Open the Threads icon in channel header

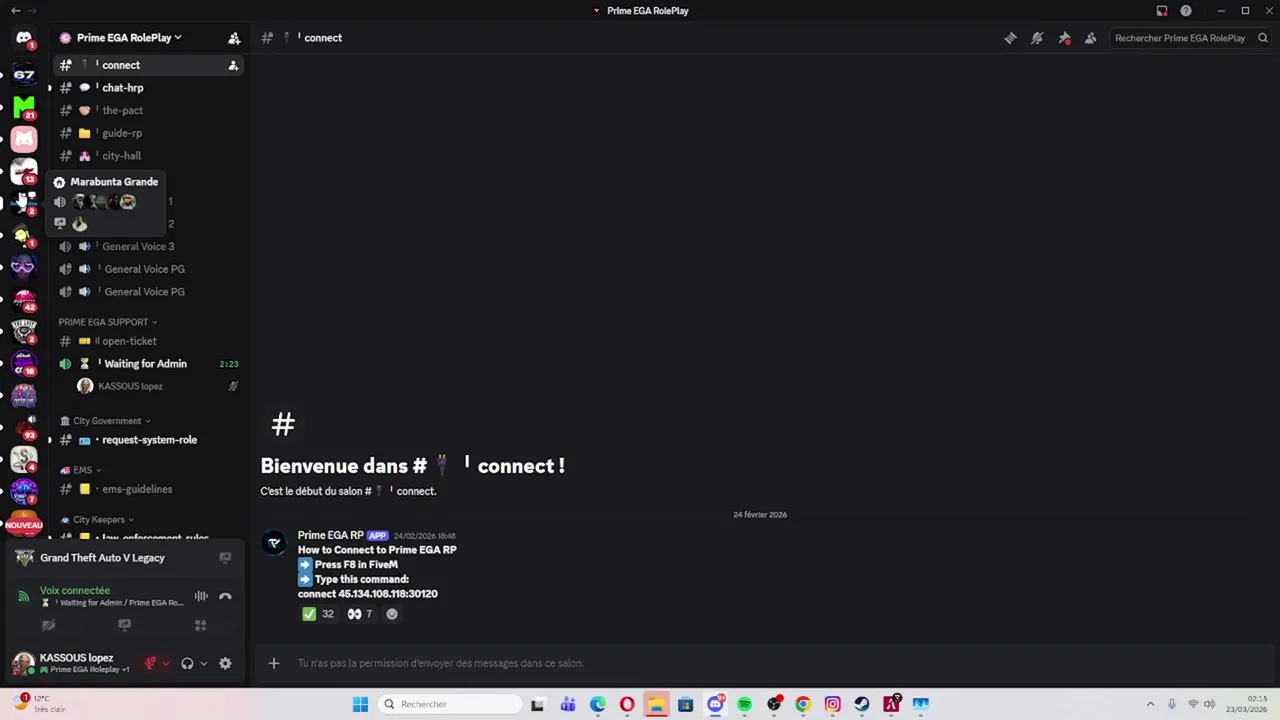coord(1010,38)
